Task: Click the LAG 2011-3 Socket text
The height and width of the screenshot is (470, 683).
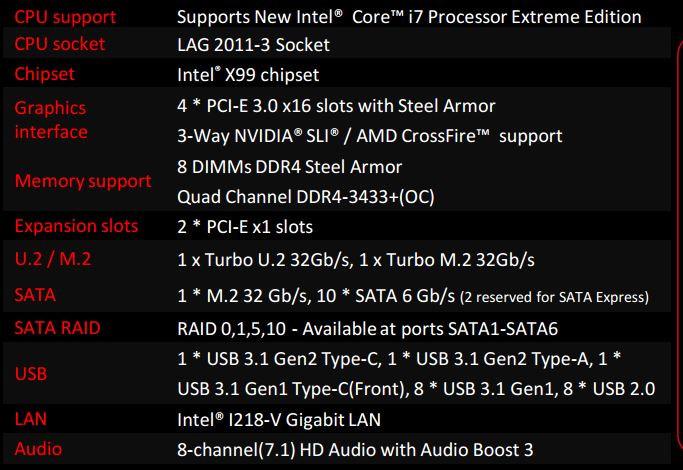Action: click(x=253, y=45)
